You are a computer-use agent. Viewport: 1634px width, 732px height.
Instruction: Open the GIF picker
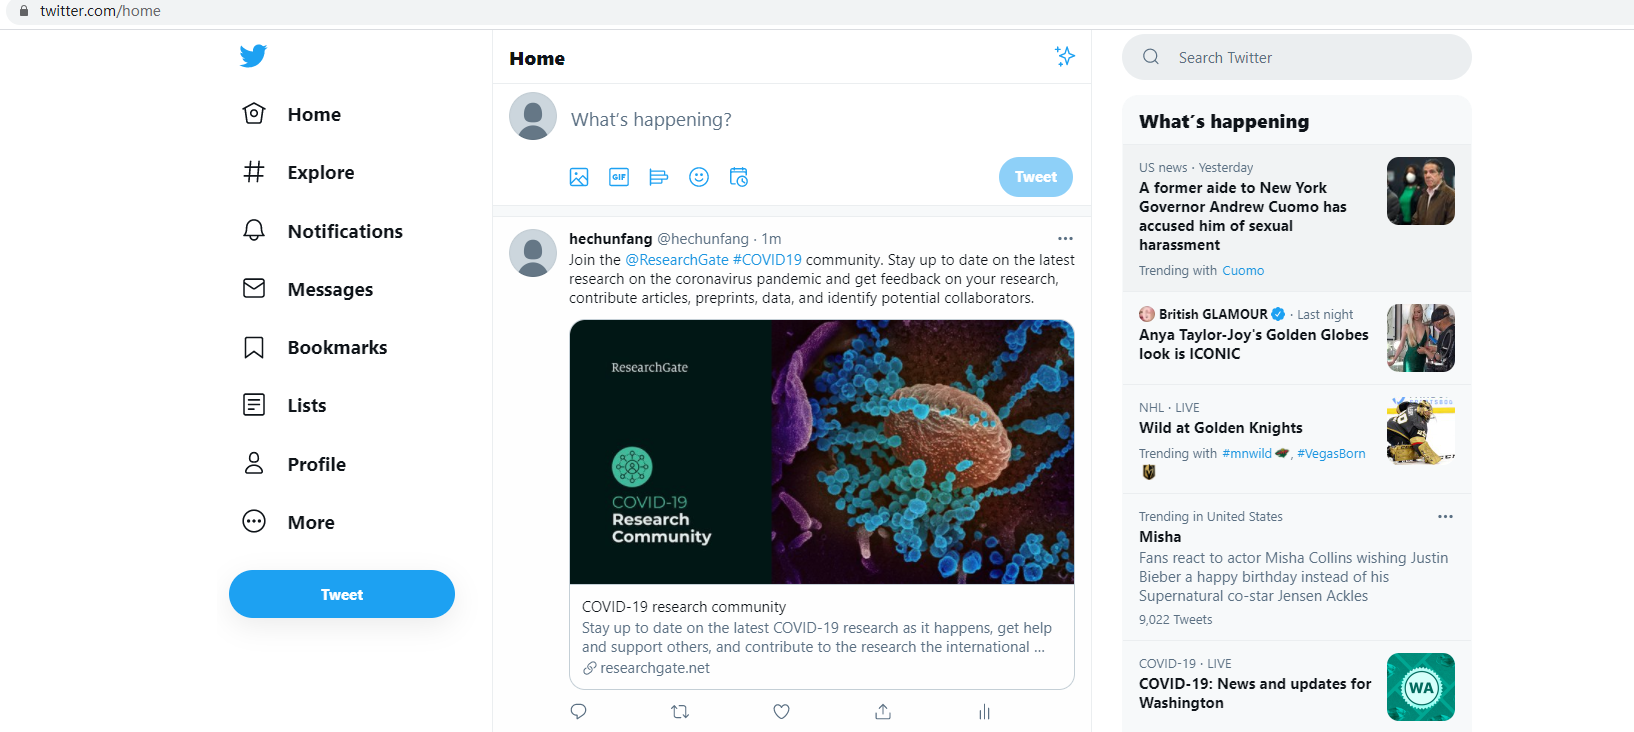(x=619, y=177)
